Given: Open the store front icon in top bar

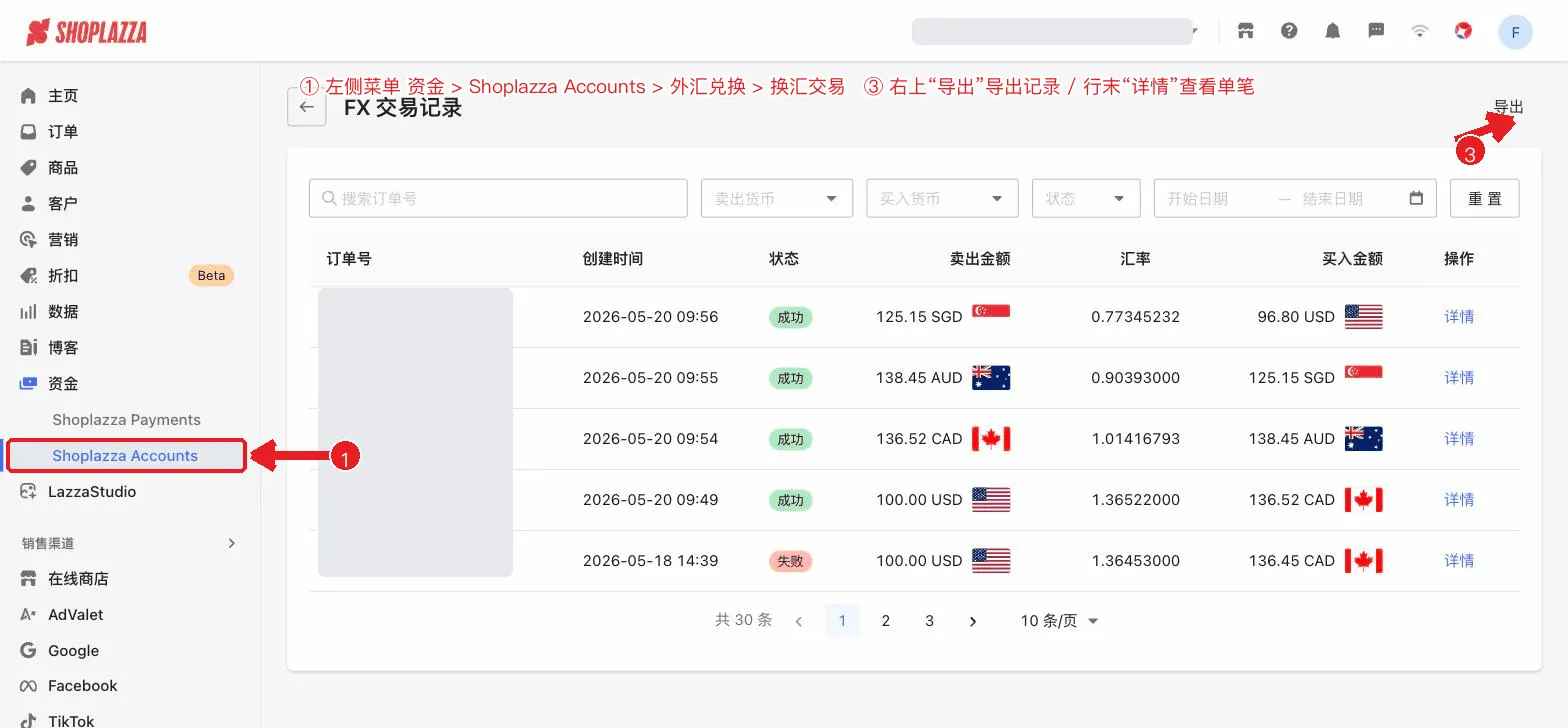Looking at the screenshot, I should click(1246, 31).
